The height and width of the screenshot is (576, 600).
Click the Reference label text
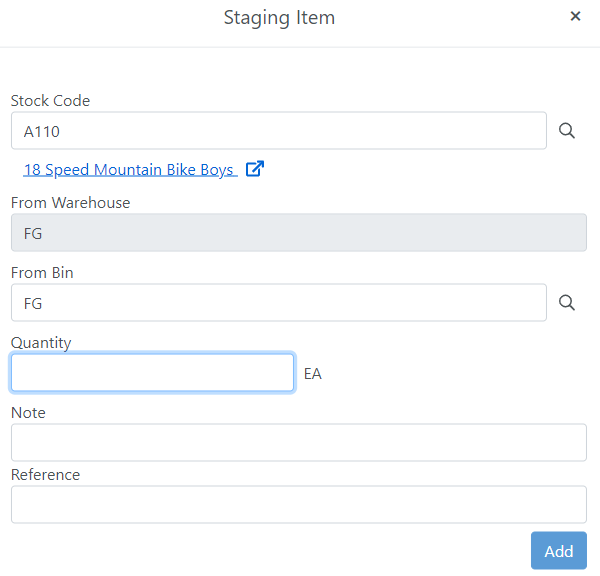(x=45, y=475)
